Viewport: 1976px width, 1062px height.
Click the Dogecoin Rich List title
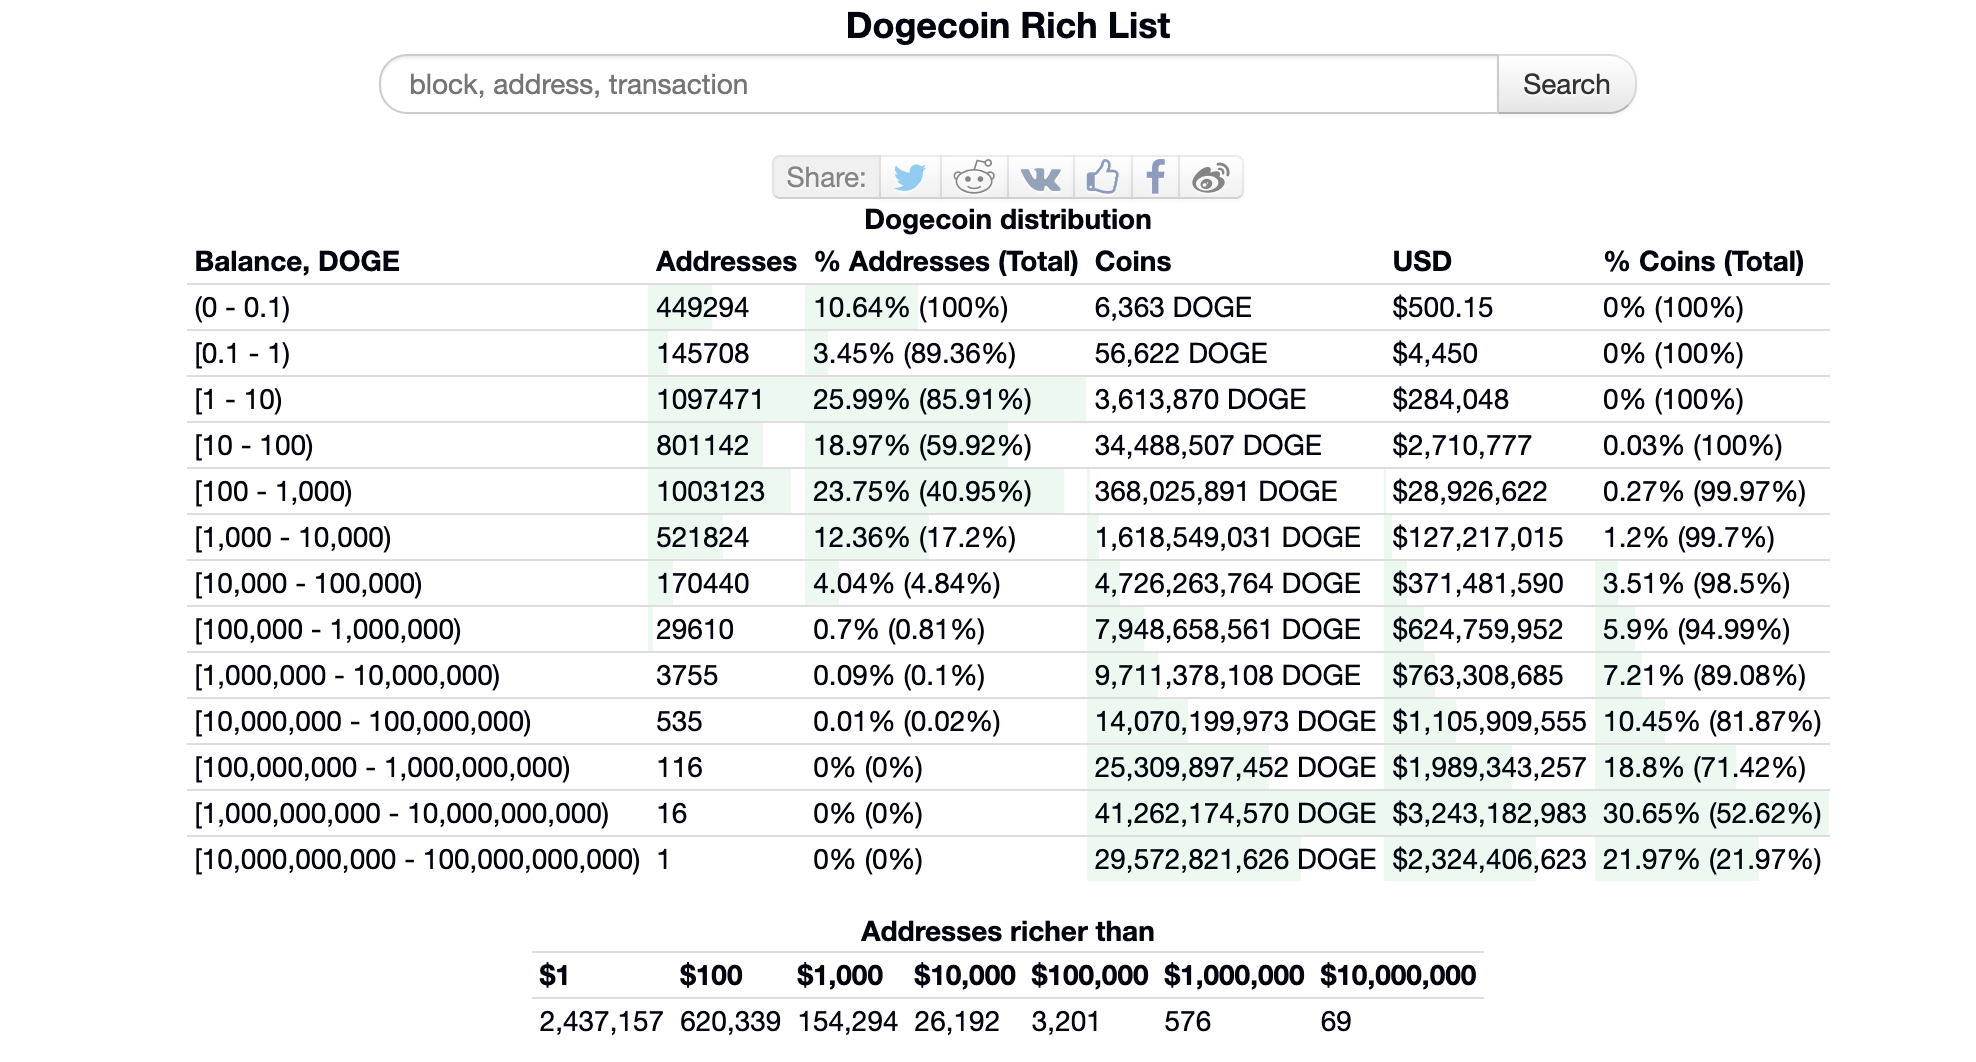point(1007,26)
